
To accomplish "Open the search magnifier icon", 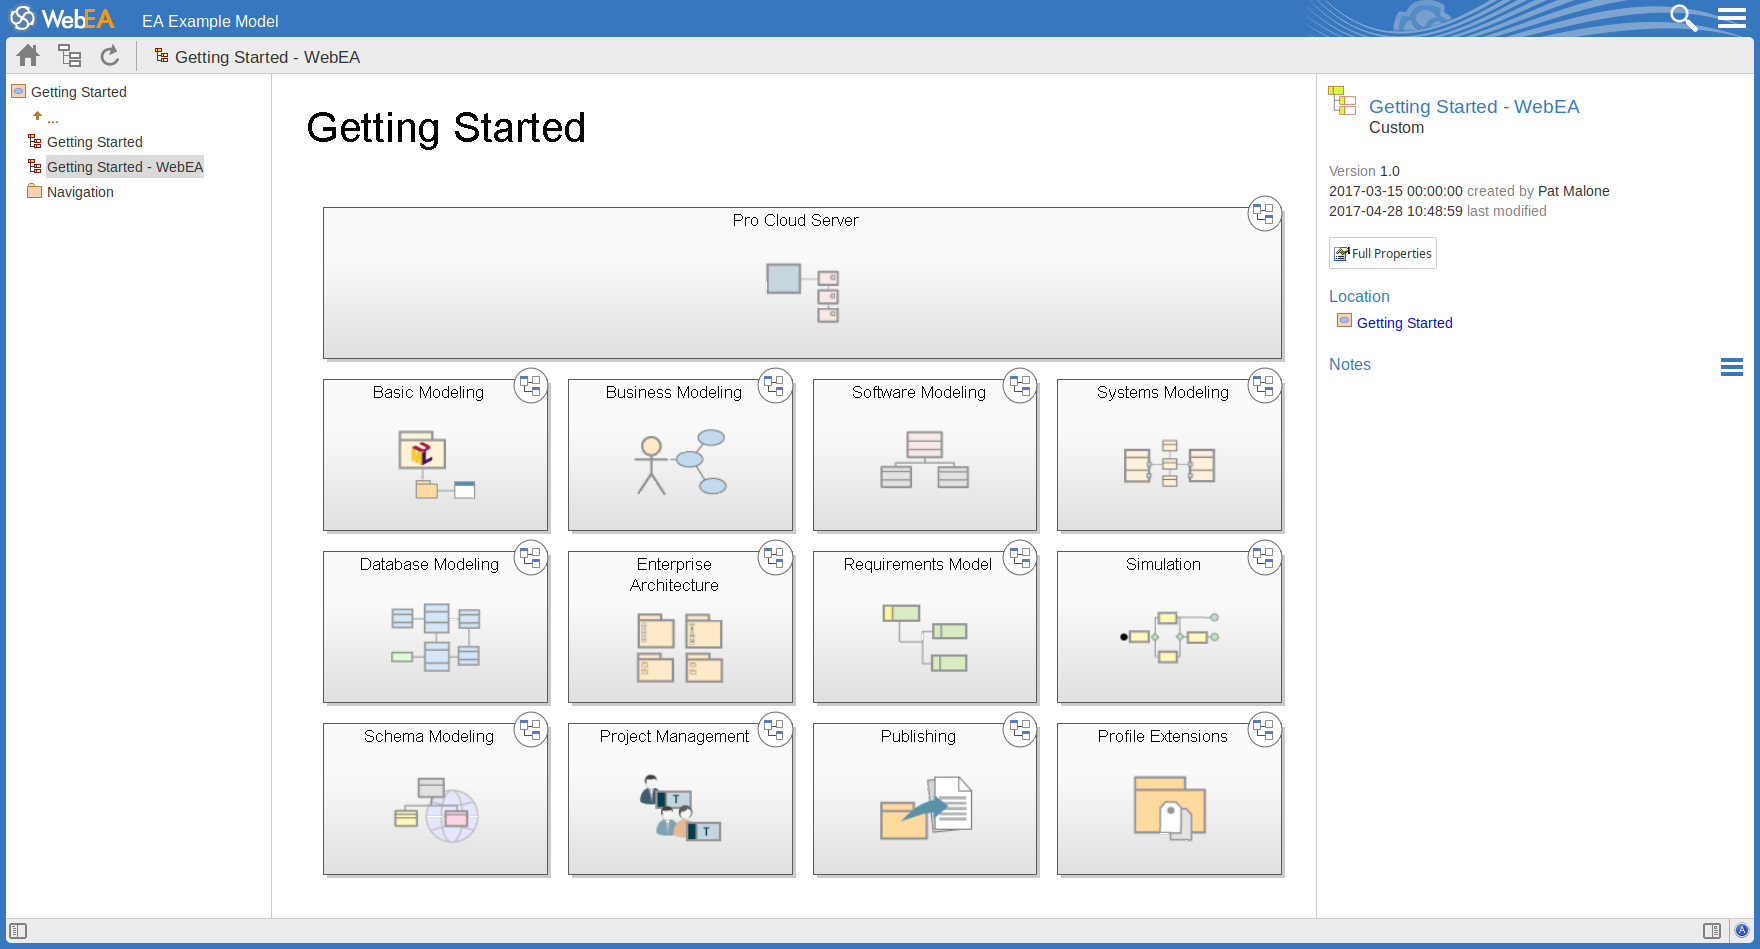I will point(1683,18).
